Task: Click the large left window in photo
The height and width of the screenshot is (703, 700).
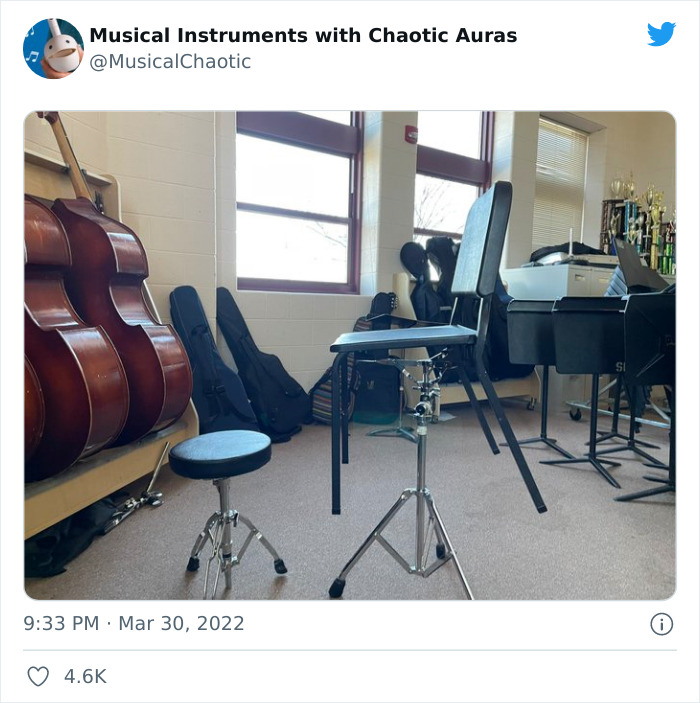Action: click(299, 203)
